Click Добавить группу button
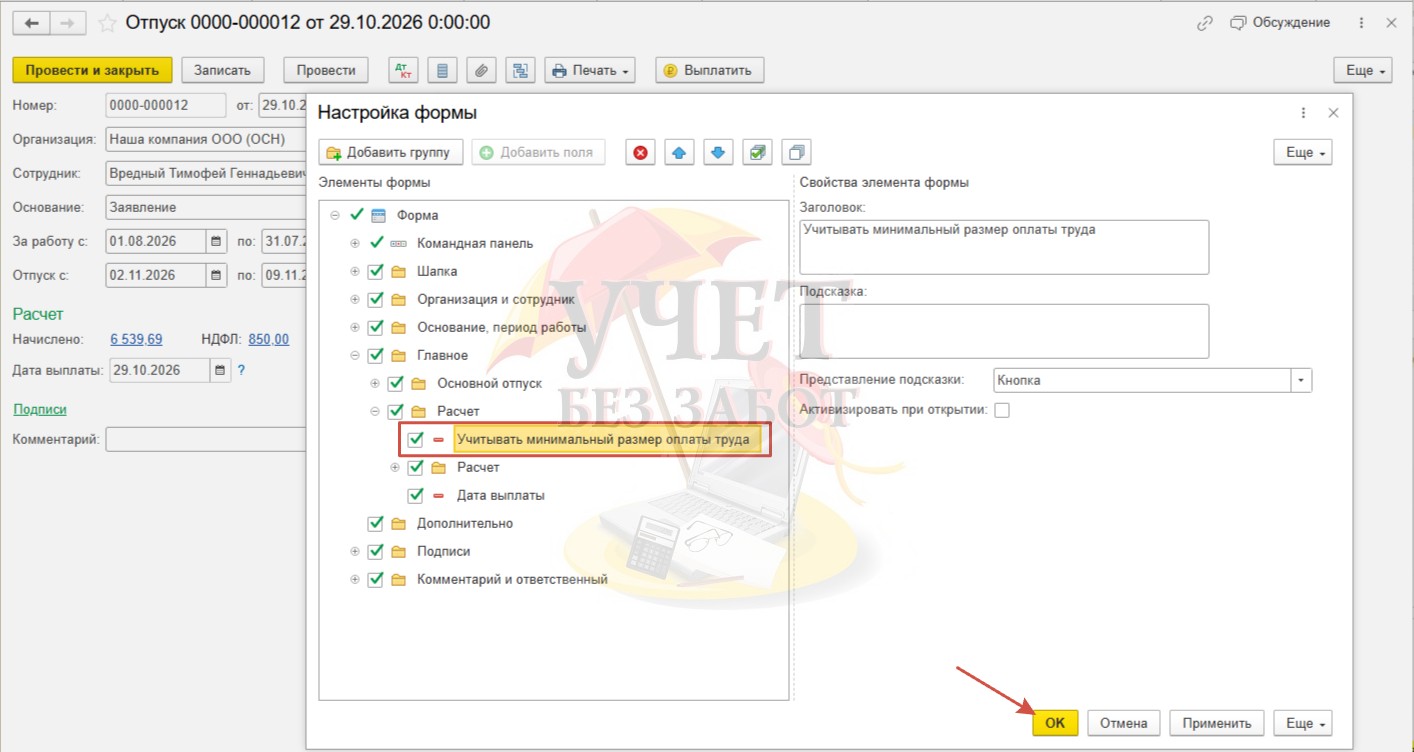This screenshot has width=1414, height=752. point(392,153)
